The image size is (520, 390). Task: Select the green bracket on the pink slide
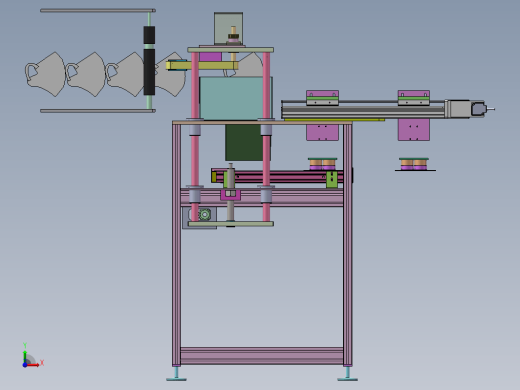point(332,179)
